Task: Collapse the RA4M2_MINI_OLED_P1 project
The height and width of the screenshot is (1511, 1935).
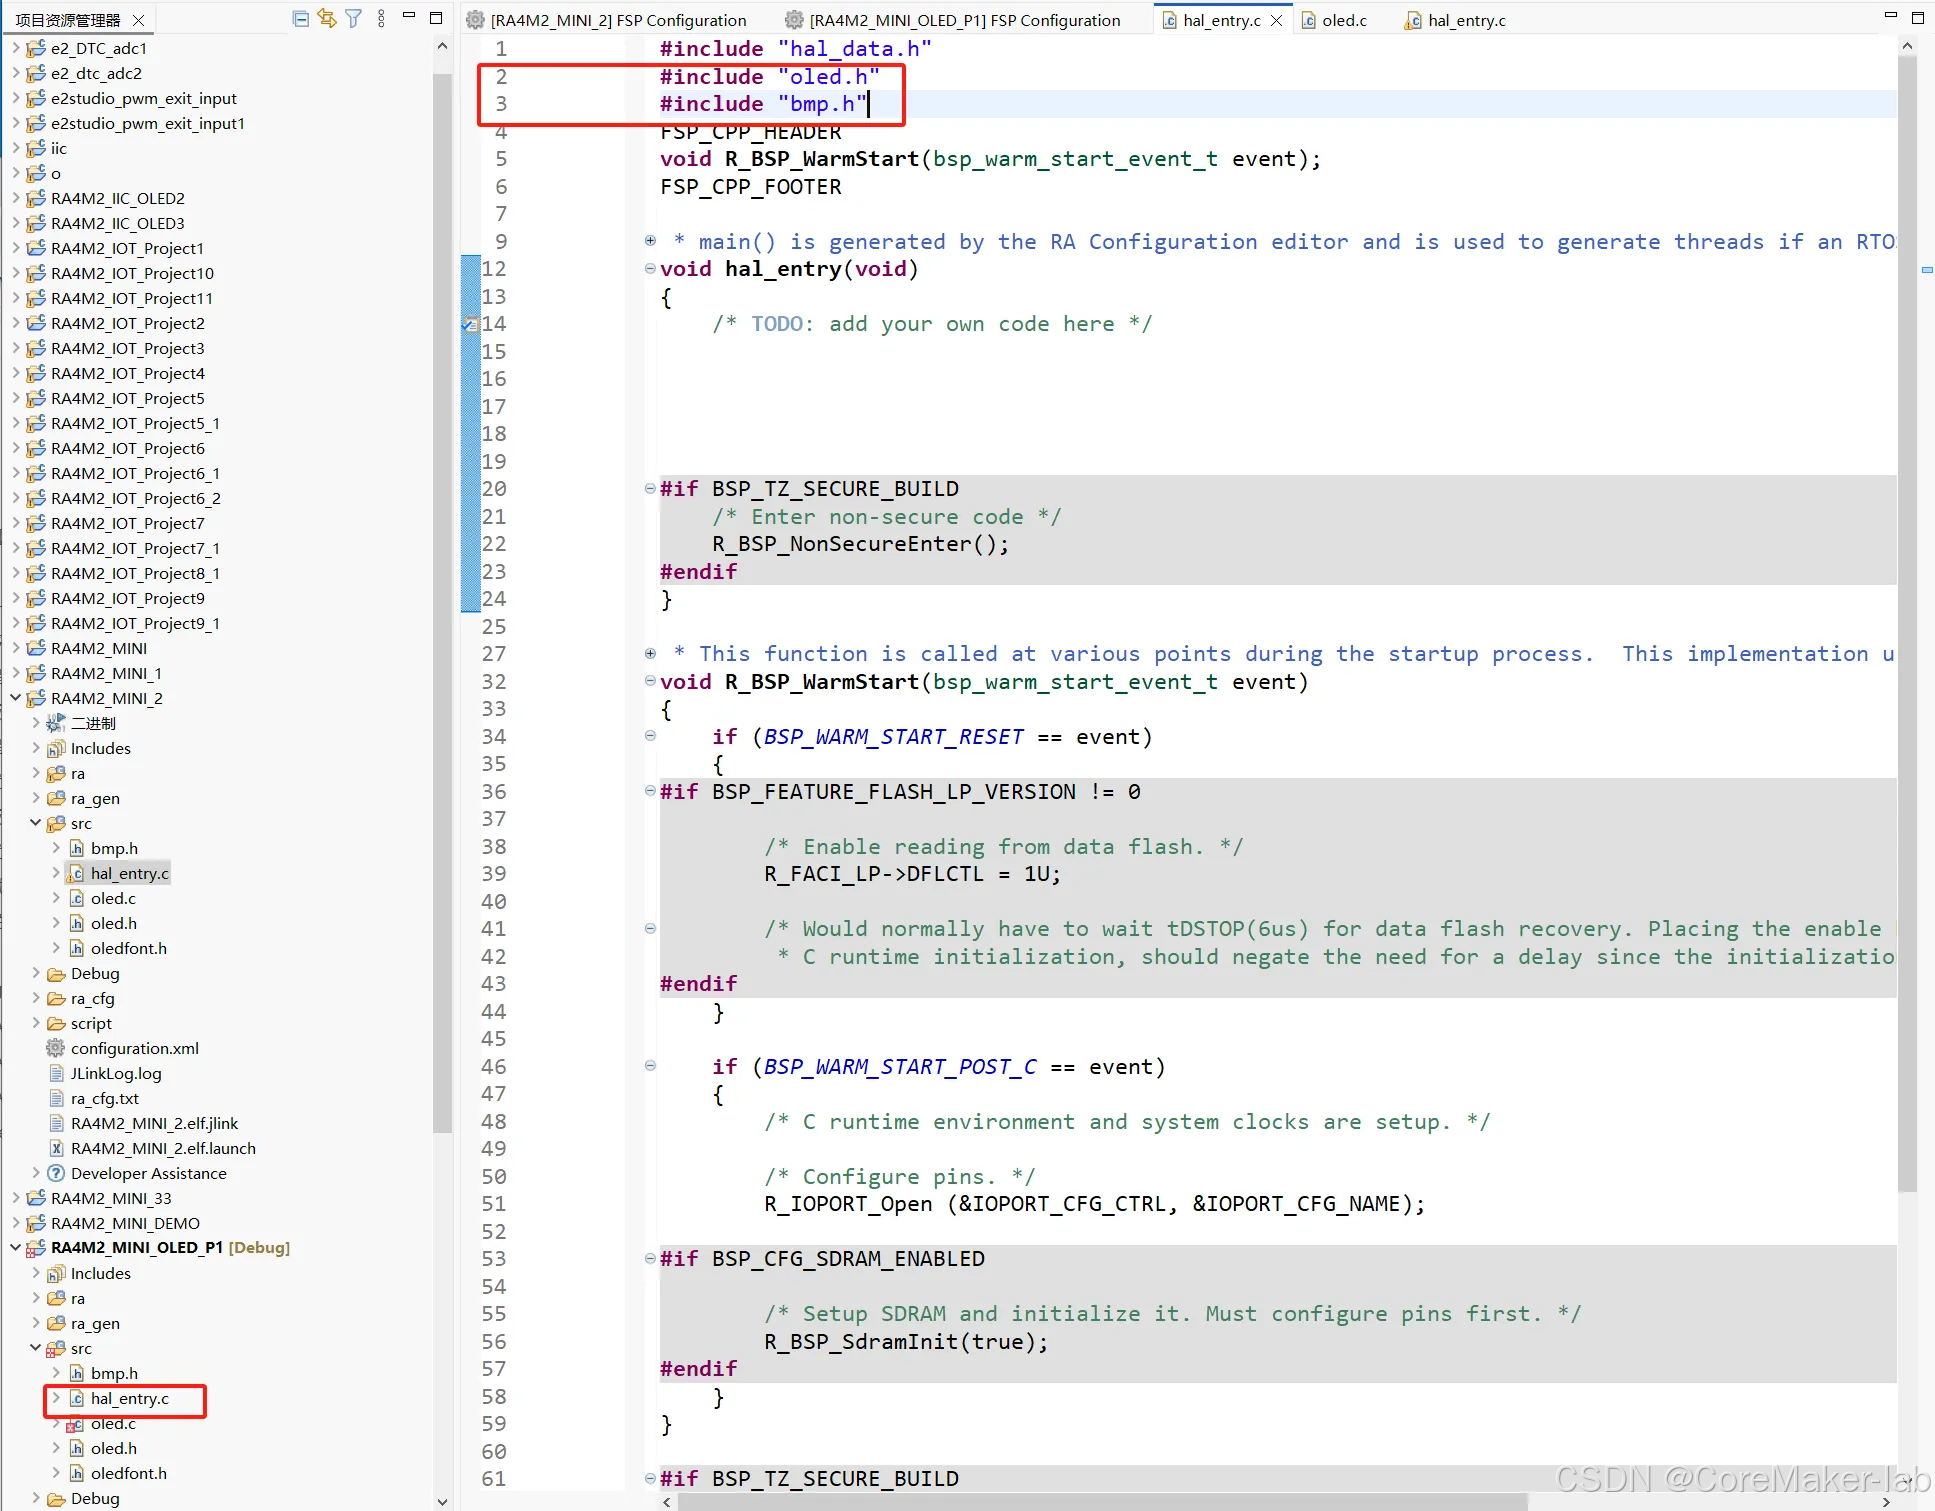Action: pos(15,1248)
